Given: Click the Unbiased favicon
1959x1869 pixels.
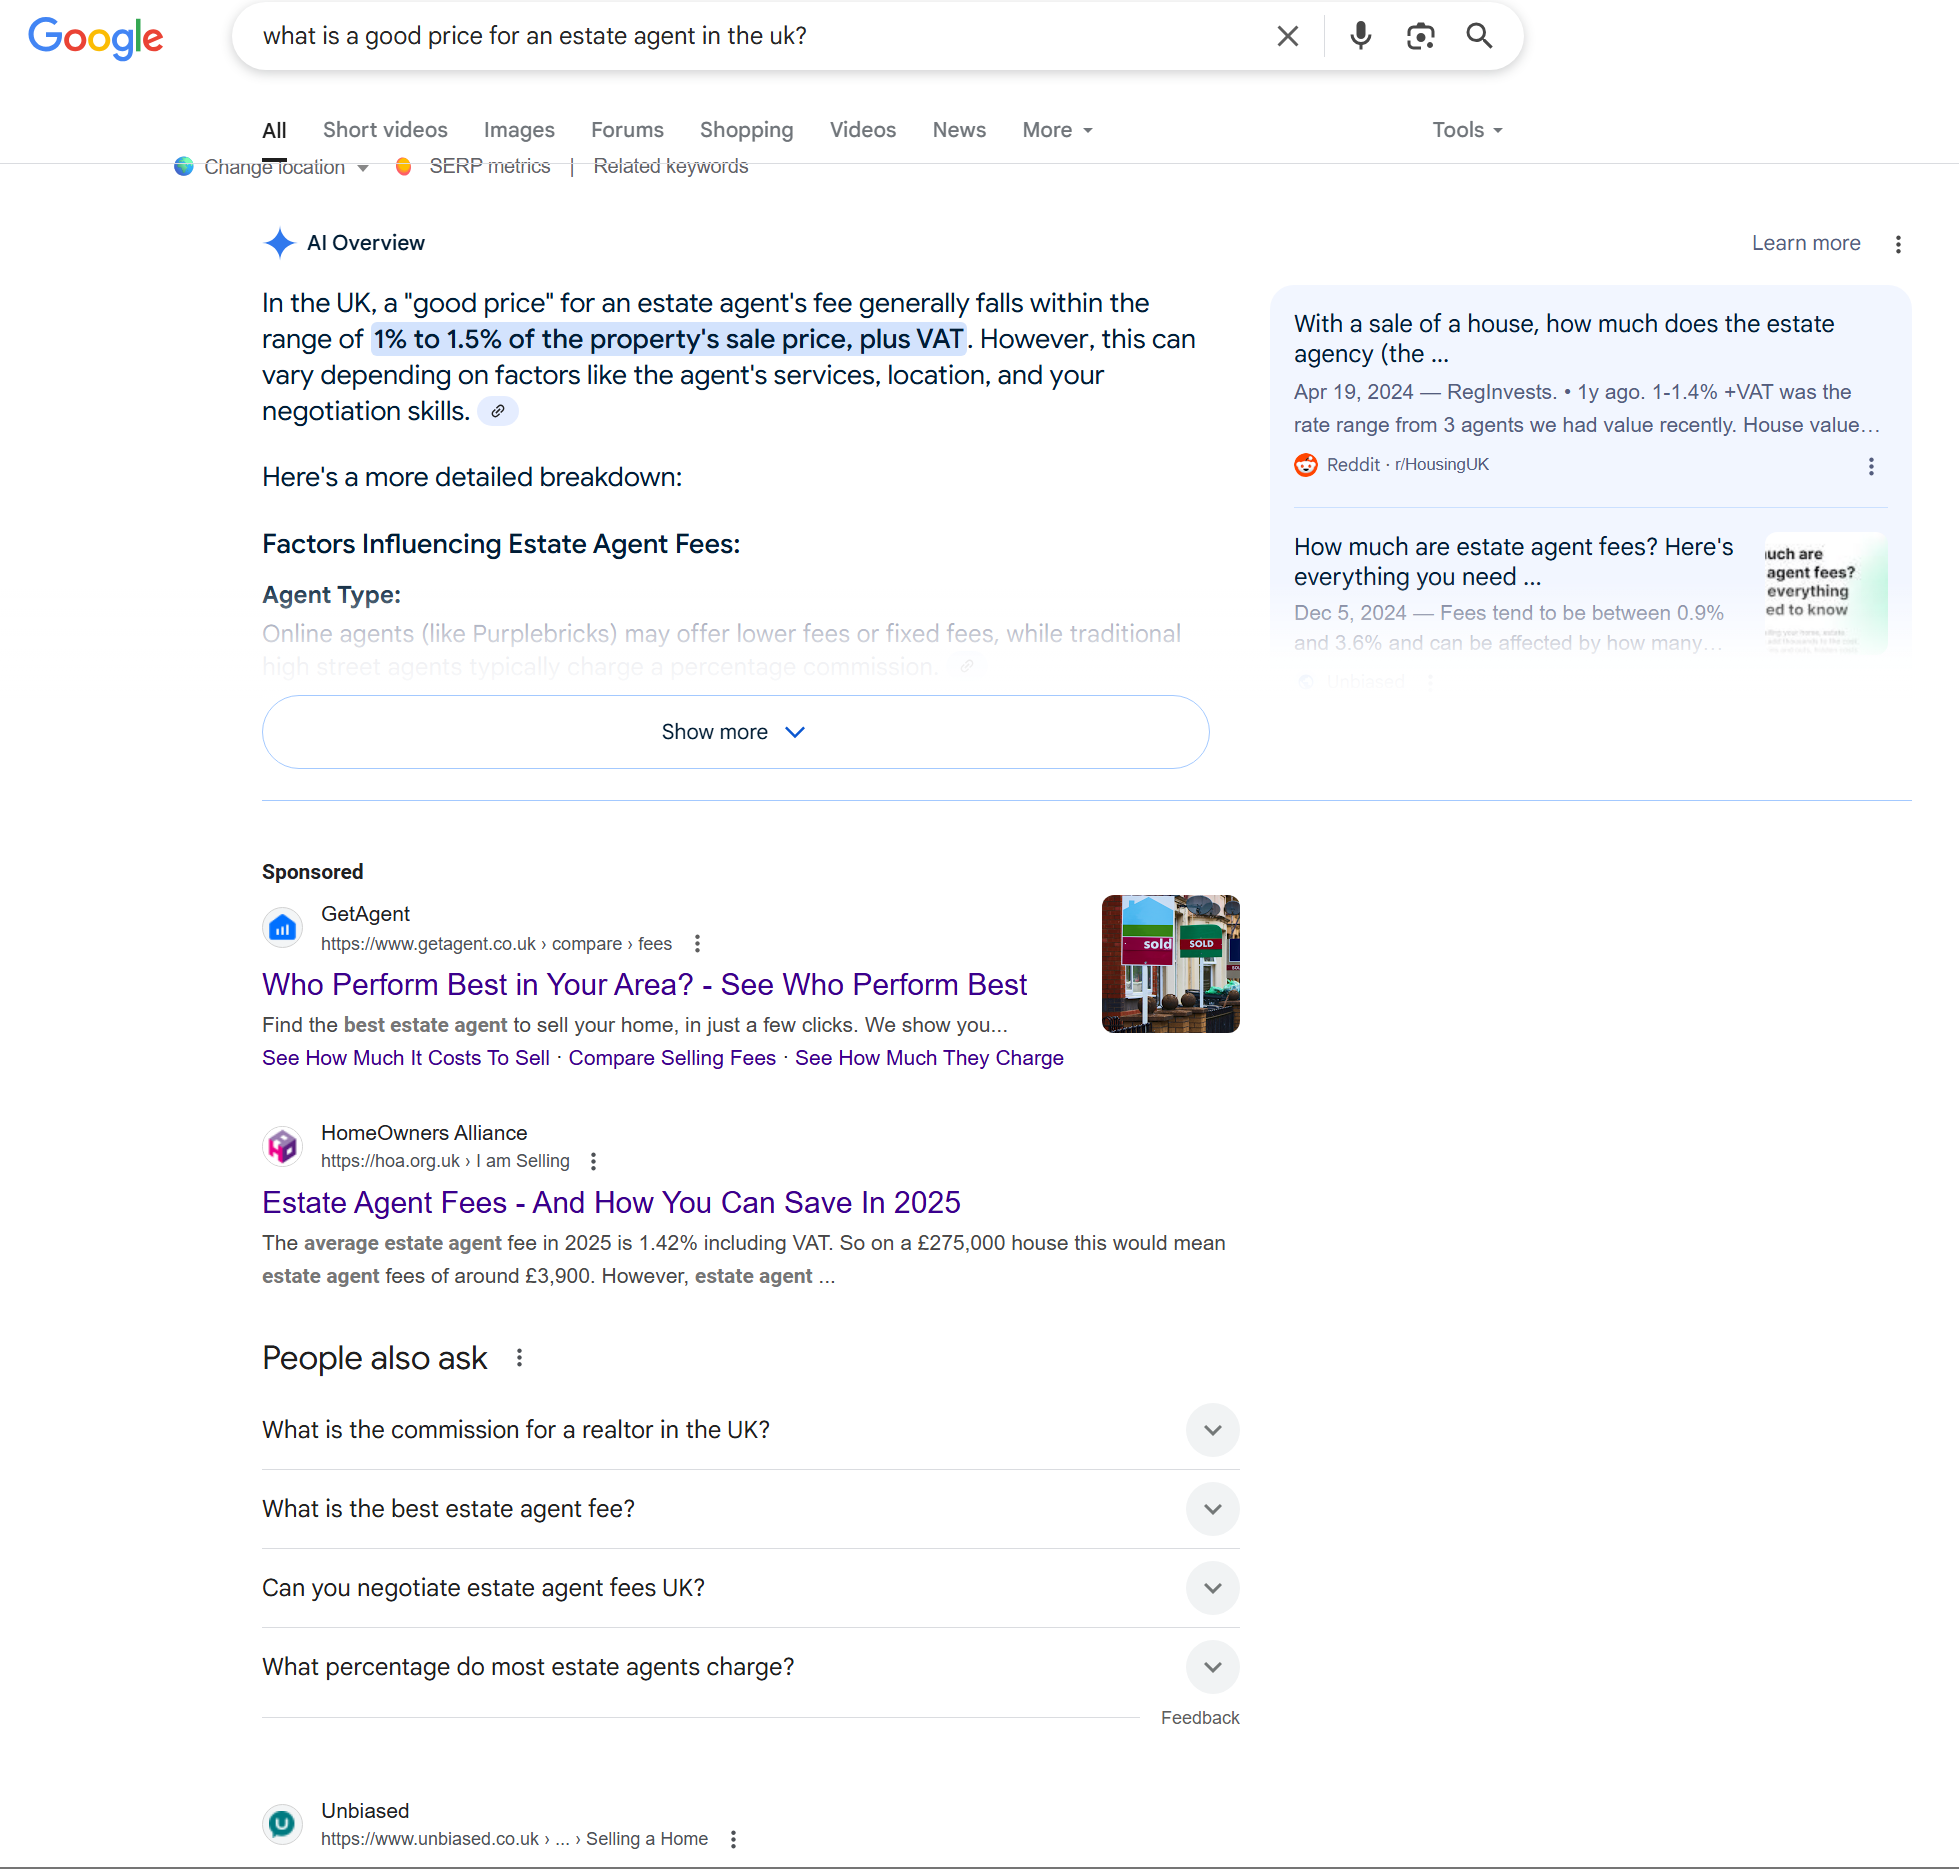Looking at the screenshot, I should tap(283, 1824).
